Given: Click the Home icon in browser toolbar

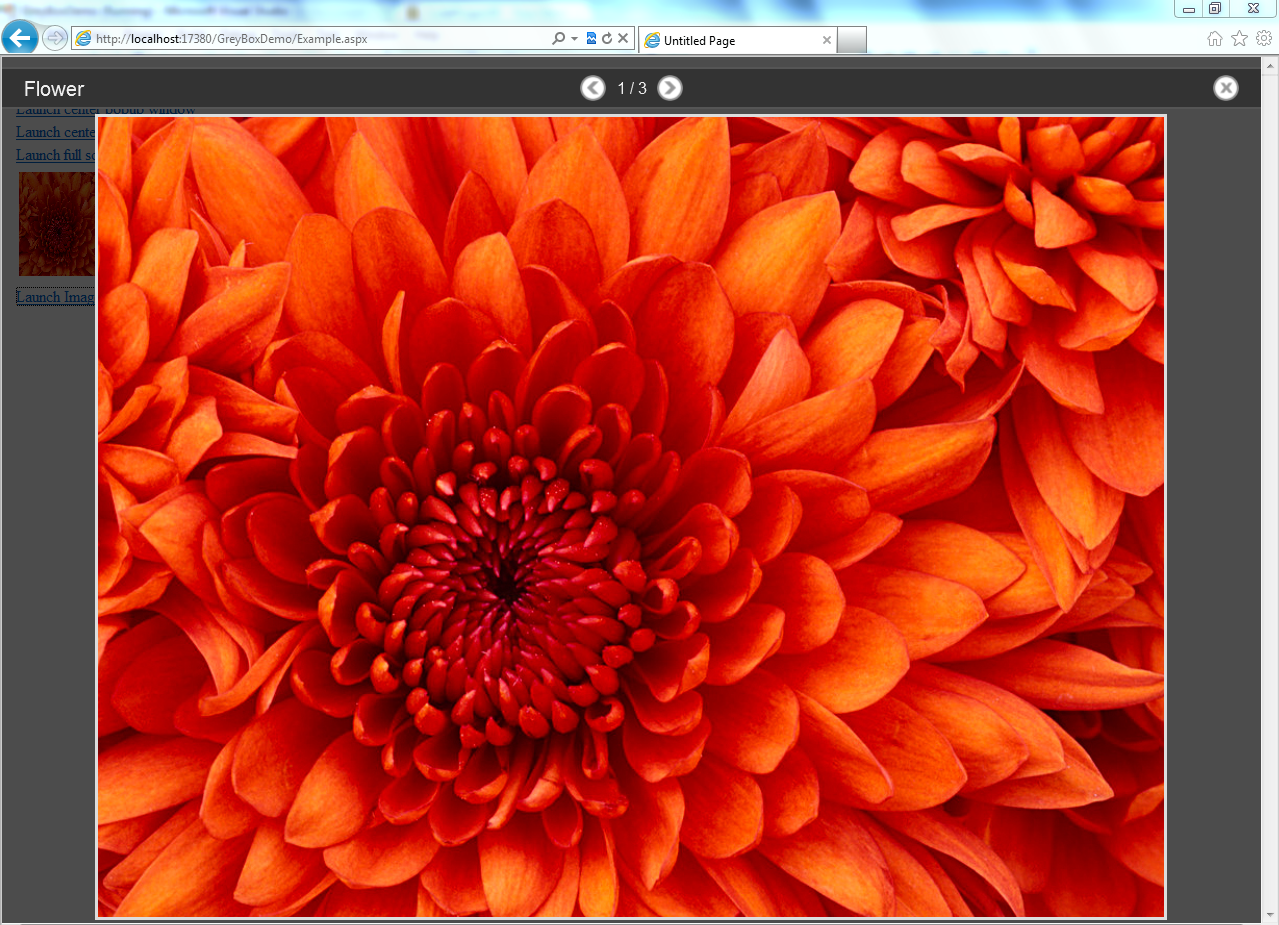Looking at the screenshot, I should (x=1214, y=39).
